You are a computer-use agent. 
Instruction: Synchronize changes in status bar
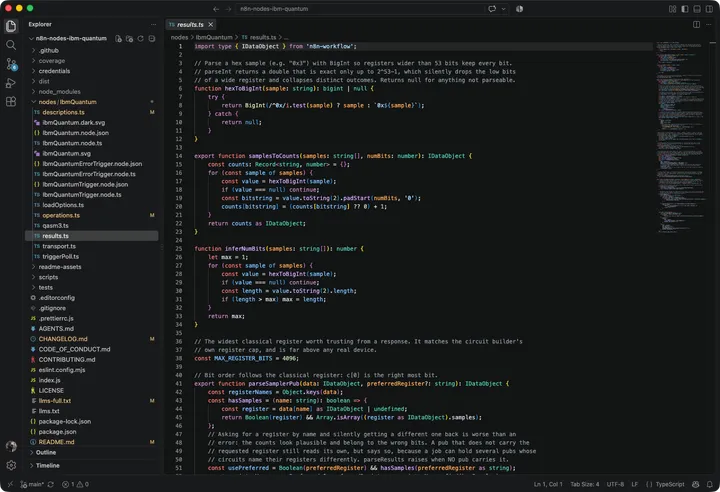[51, 484]
